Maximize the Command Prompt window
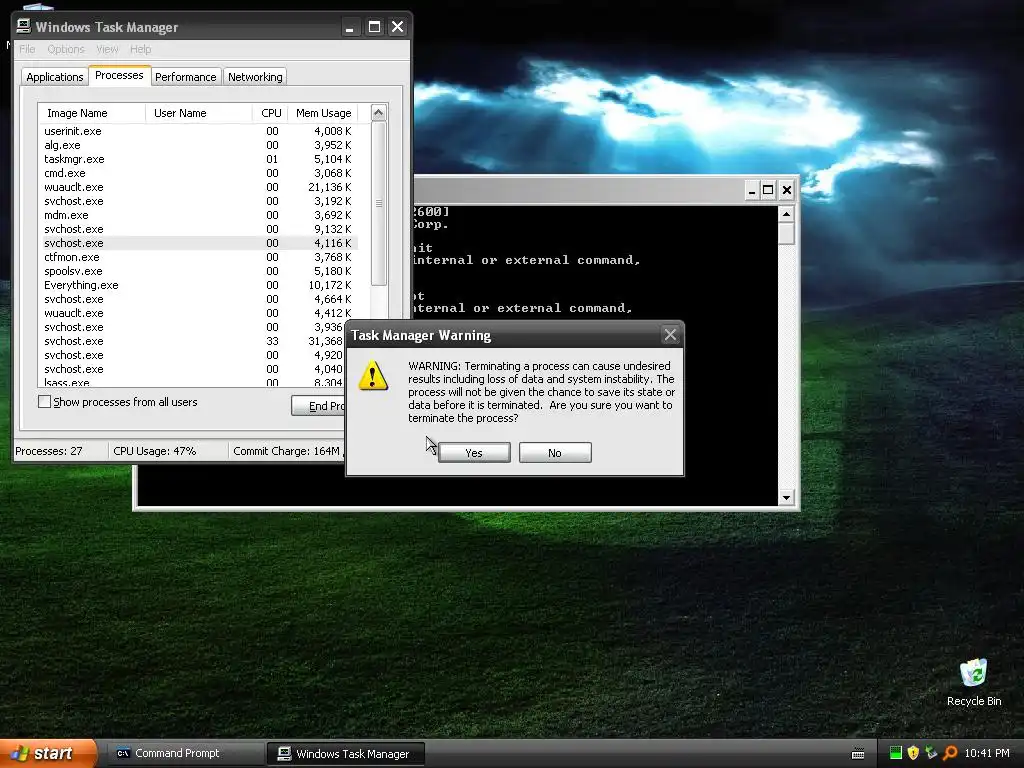The height and width of the screenshot is (768, 1024). (x=768, y=190)
